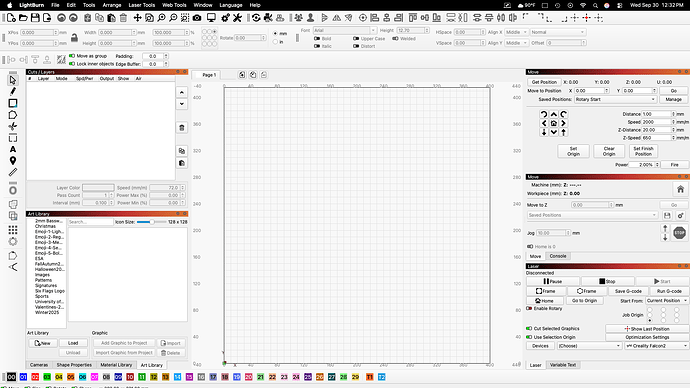Open Saved Positions Rotary Start dropdown
Image resolution: width=690 pixels, height=388 pixels.
point(616,99)
